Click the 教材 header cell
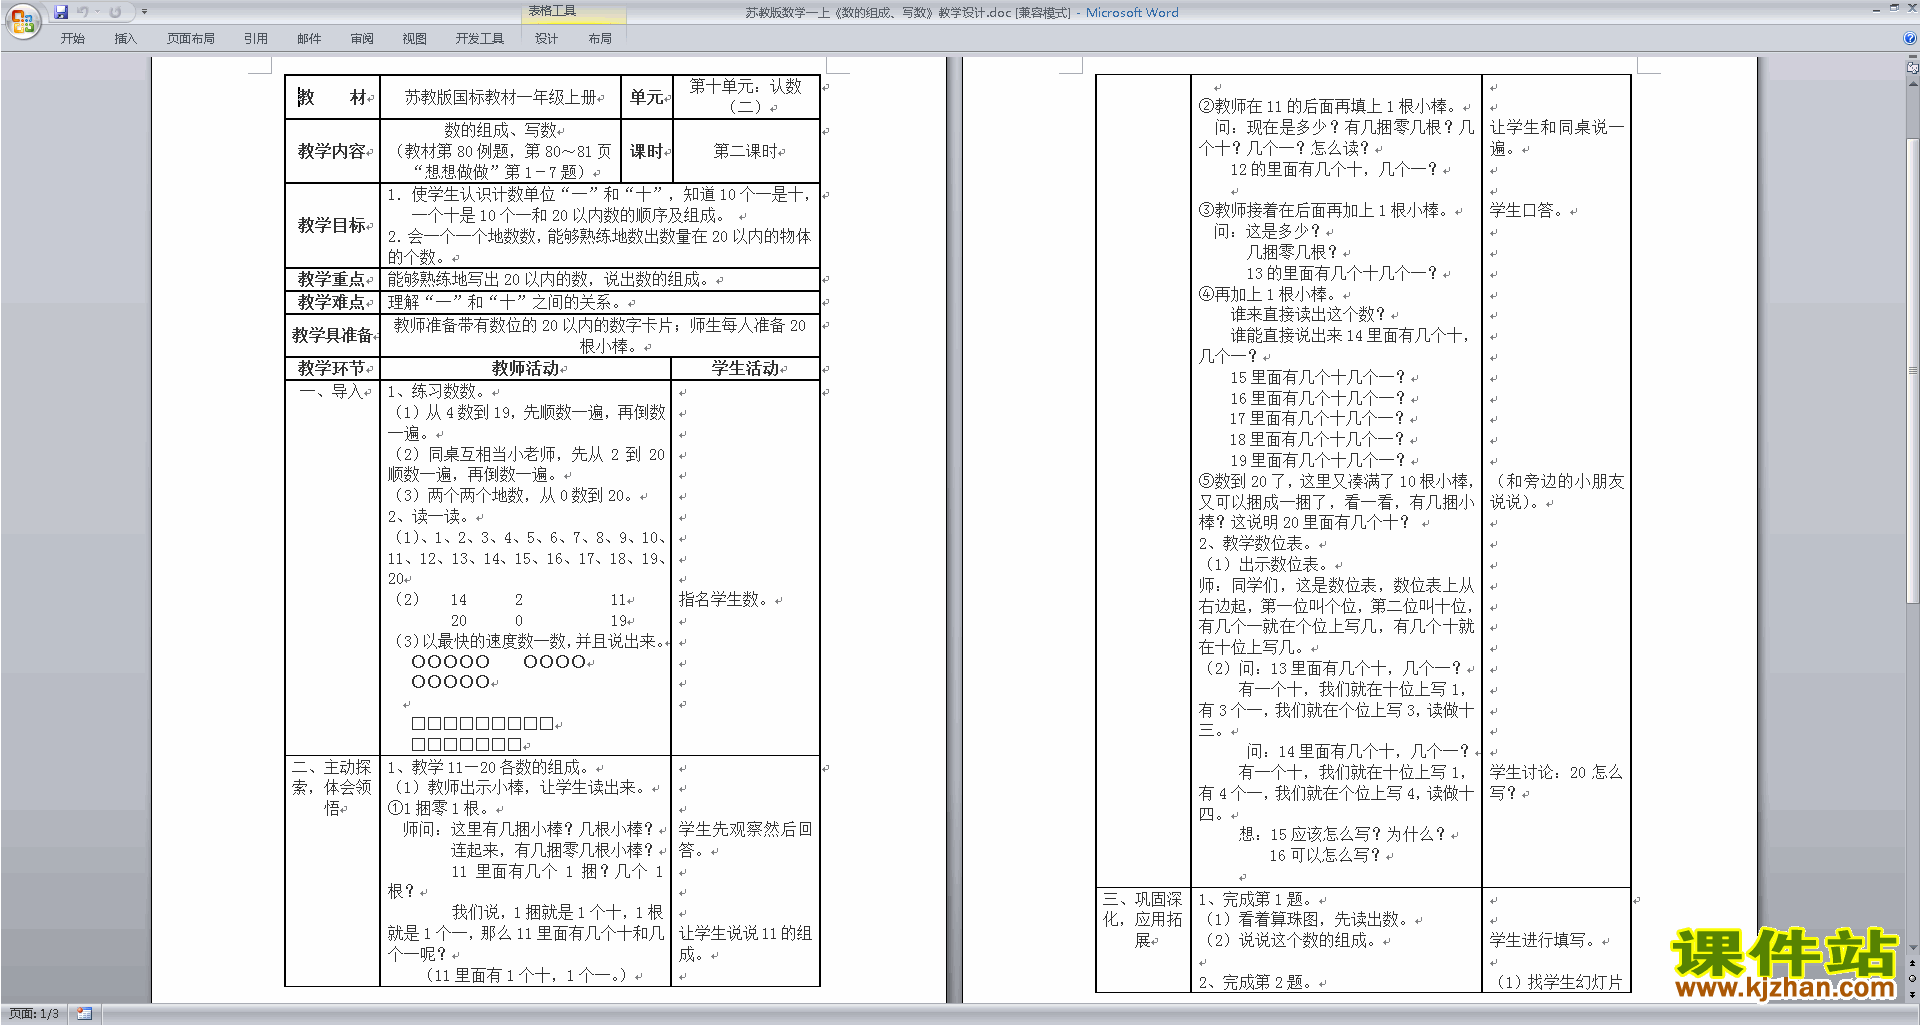The image size is (1920, 1025). [x=332, y=97]
